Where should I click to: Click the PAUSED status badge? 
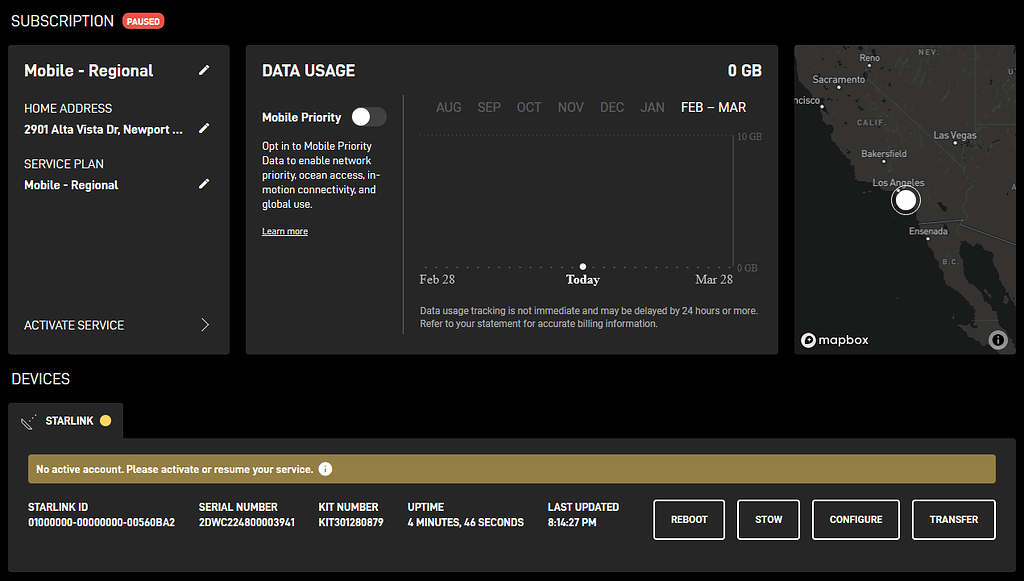click(143, 22)
